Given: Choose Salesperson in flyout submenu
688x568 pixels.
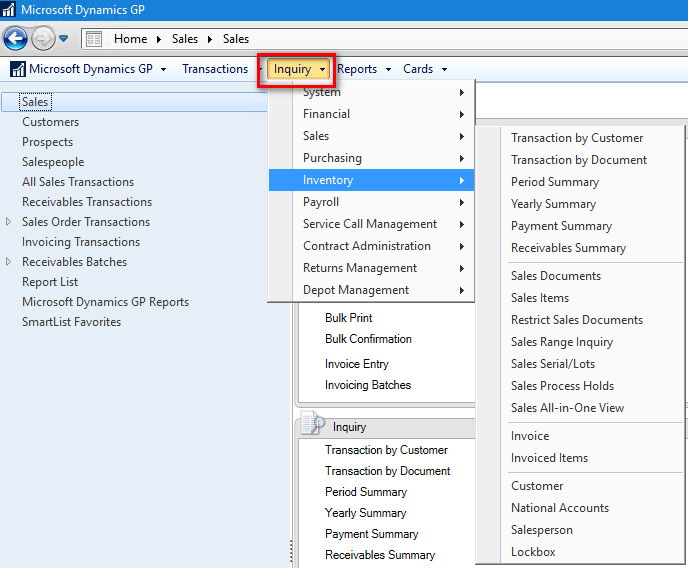Looking at the screenshot, I should coord(541,529).
